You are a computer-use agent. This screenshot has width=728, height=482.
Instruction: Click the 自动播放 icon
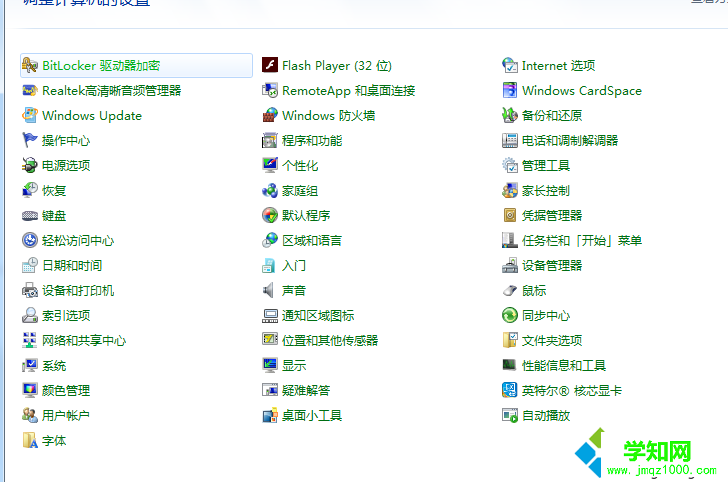pos(510,416)
